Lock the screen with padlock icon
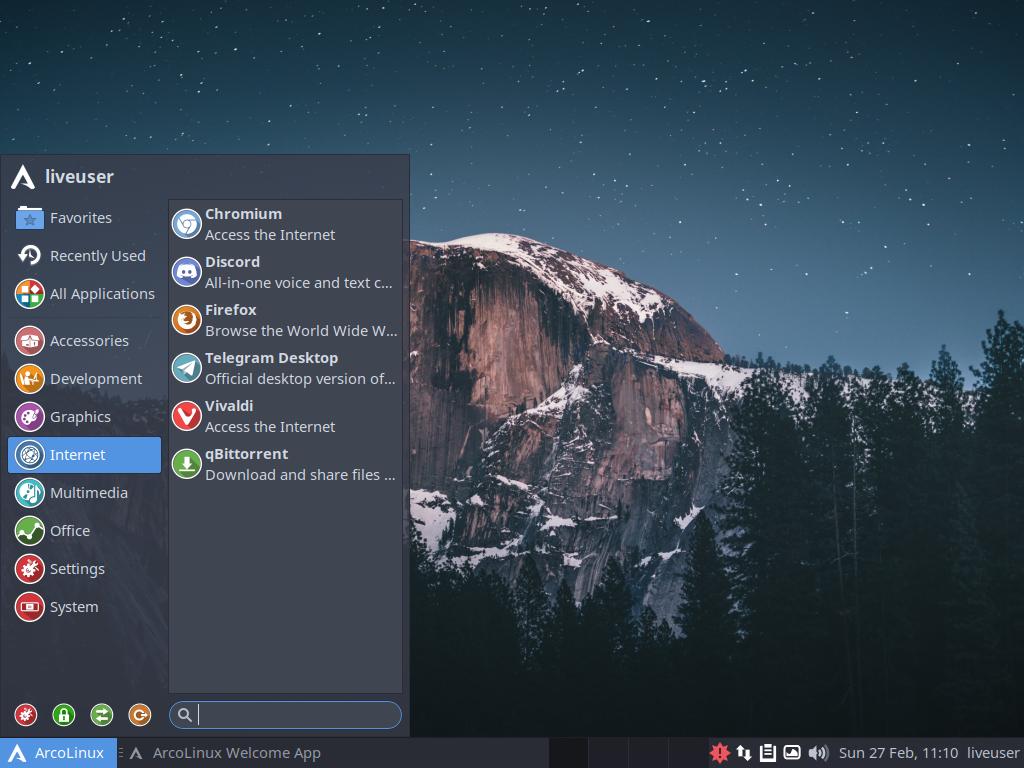 pos(64,715)
